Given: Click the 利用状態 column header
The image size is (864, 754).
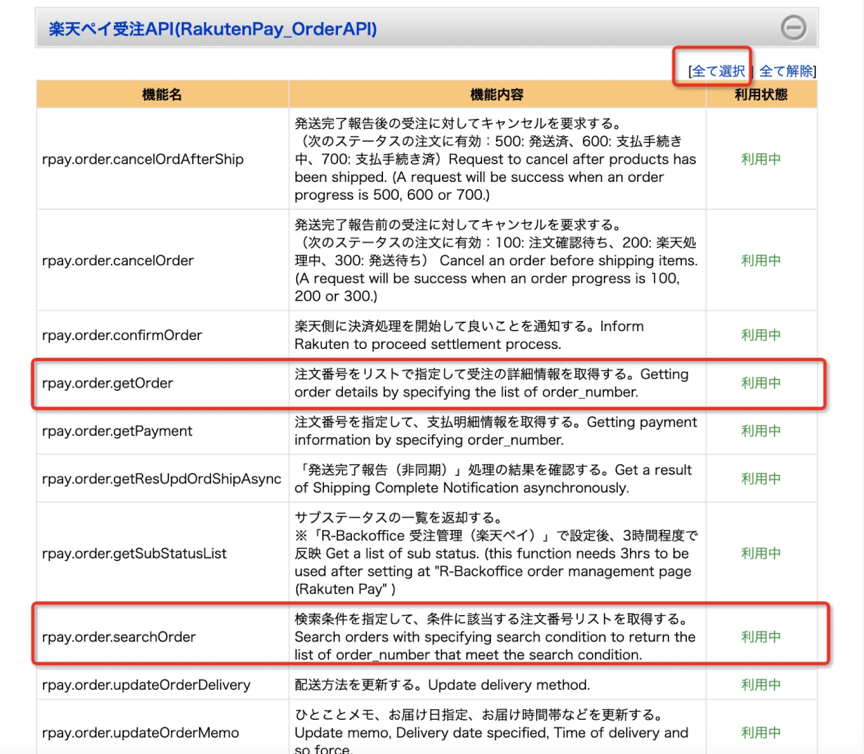Looking at the screenshot, I should click(761, 95).
